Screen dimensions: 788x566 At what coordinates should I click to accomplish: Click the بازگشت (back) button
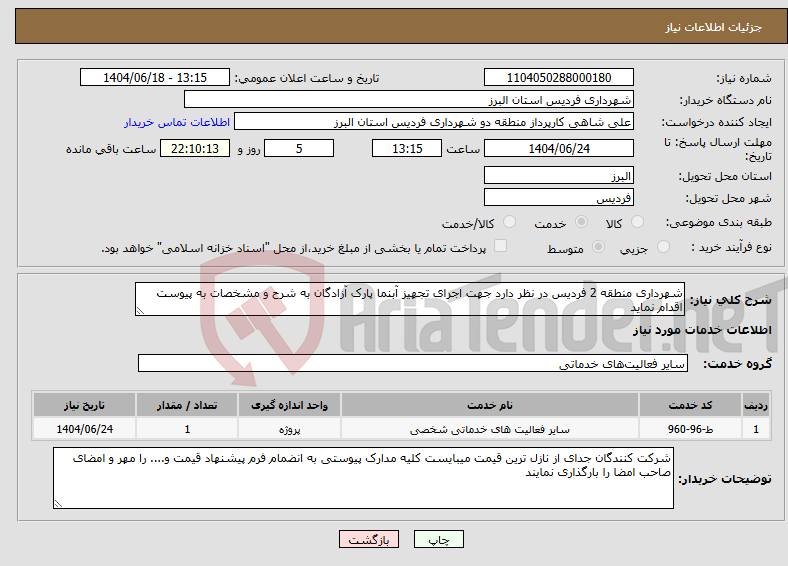point(369,539)
